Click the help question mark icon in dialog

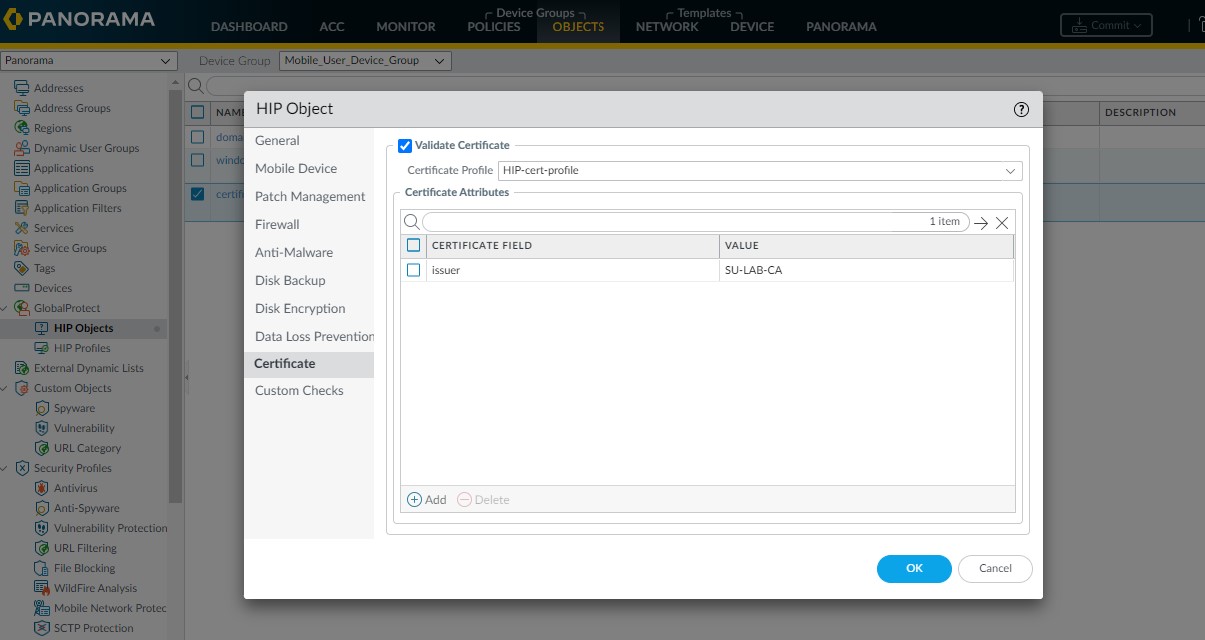(1021, 110)
